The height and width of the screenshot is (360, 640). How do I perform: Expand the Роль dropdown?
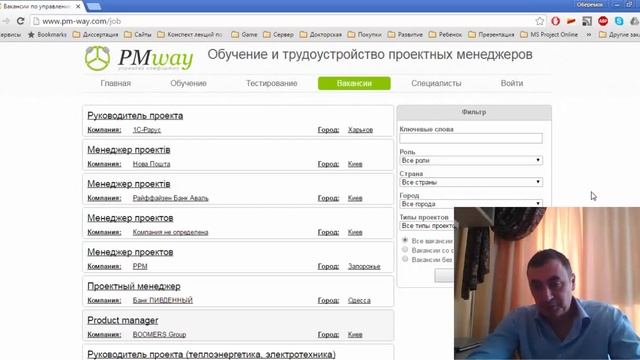(471, 160)
